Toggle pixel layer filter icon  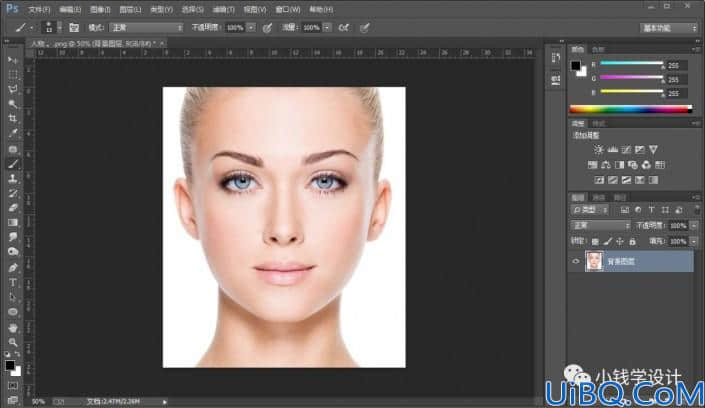[625, 210]
